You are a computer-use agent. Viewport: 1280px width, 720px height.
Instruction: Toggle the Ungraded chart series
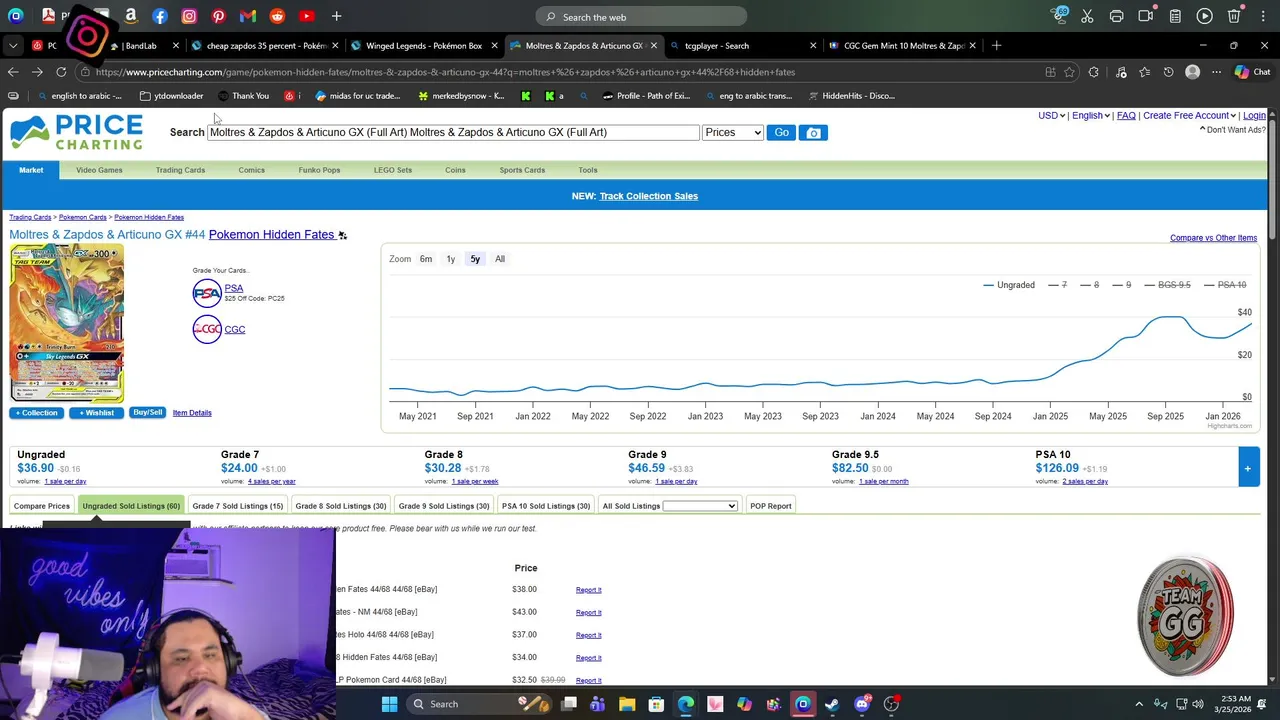[1009, 285]
